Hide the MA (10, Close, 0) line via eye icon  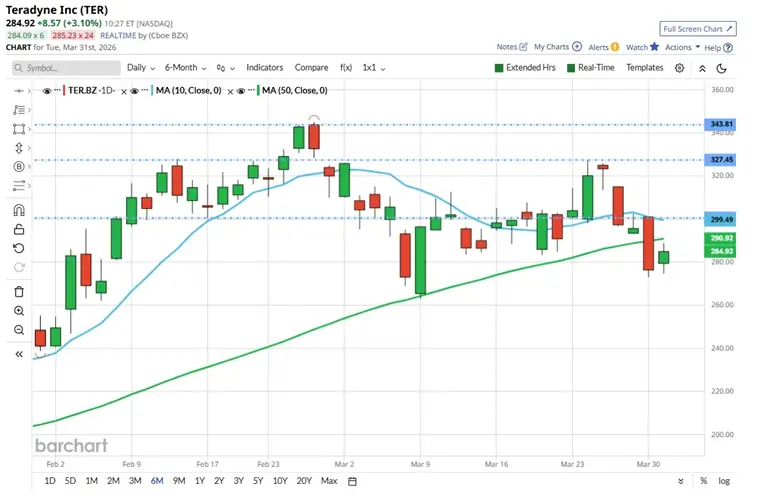pyautogui.click(x=148, y=90)
